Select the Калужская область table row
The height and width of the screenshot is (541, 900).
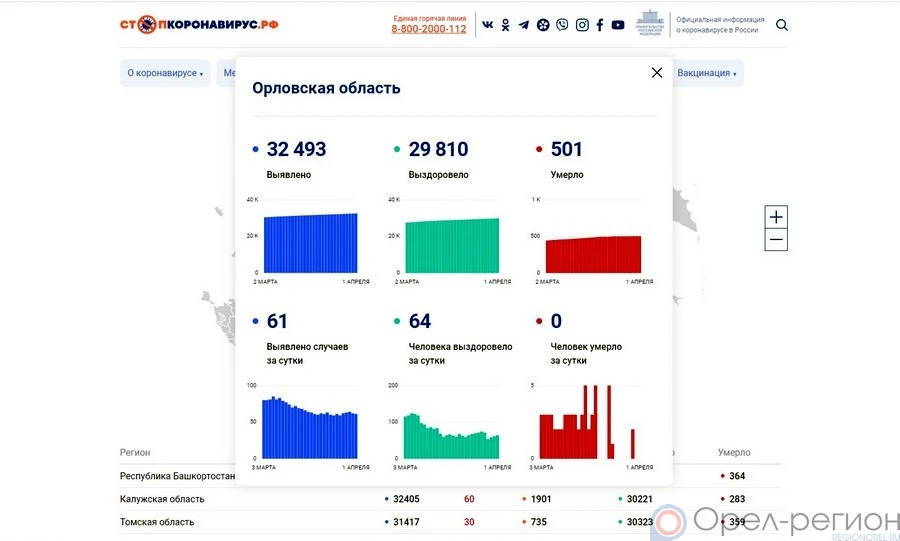click(162, 499)
